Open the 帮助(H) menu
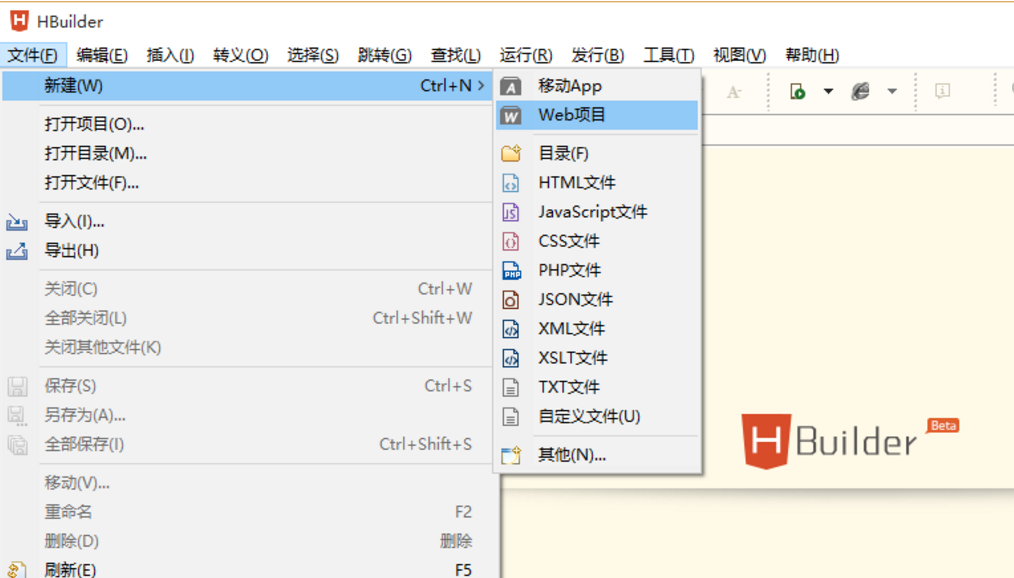Image resolution: width=1014 pixels, height=578 pixels. [x=812, y=55]
